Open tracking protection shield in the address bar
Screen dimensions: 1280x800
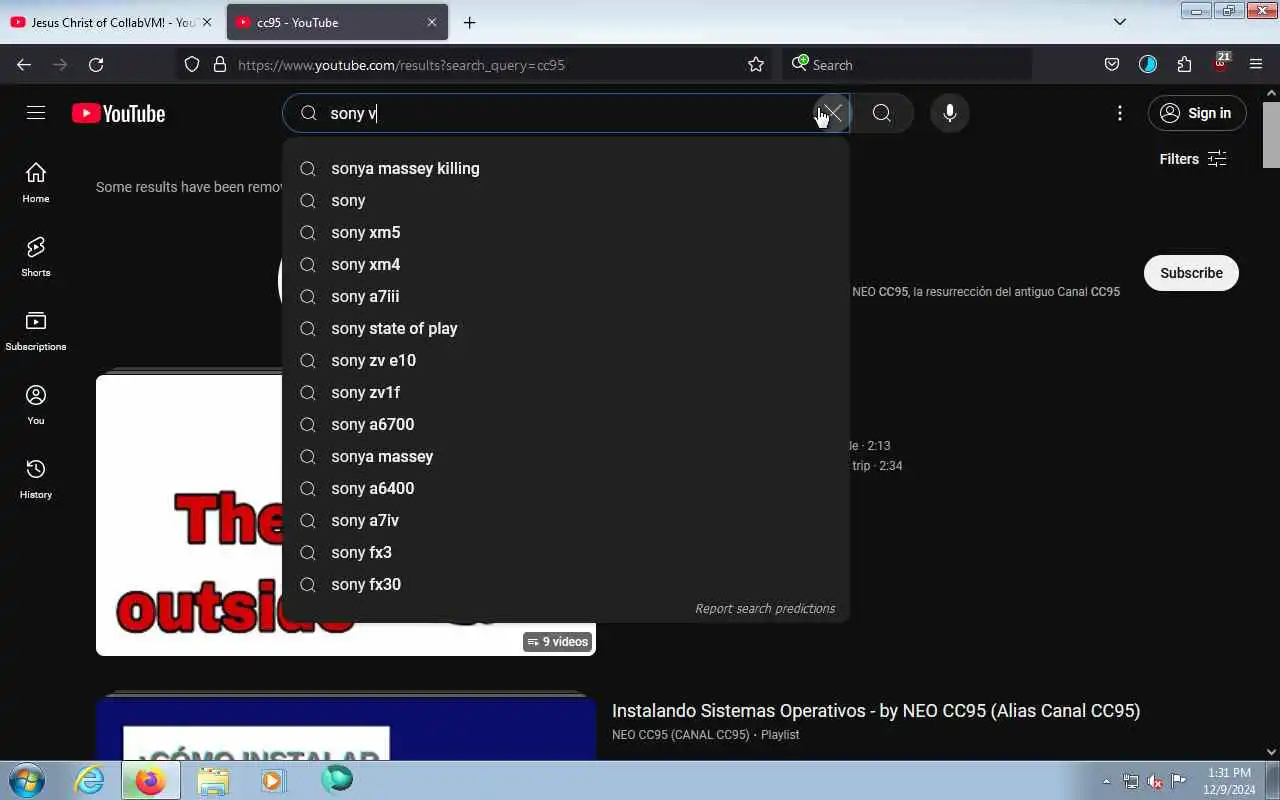coord(192,65)
